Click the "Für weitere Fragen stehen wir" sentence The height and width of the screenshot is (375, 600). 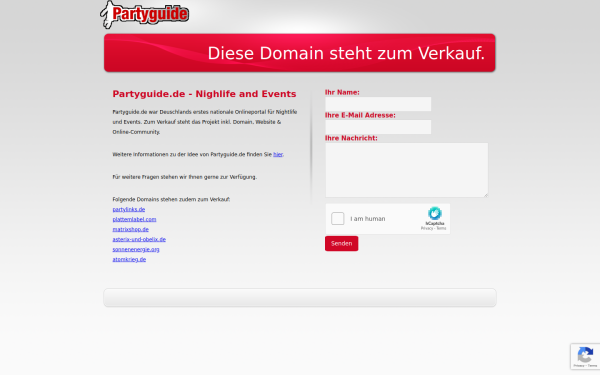coord(184,177)
